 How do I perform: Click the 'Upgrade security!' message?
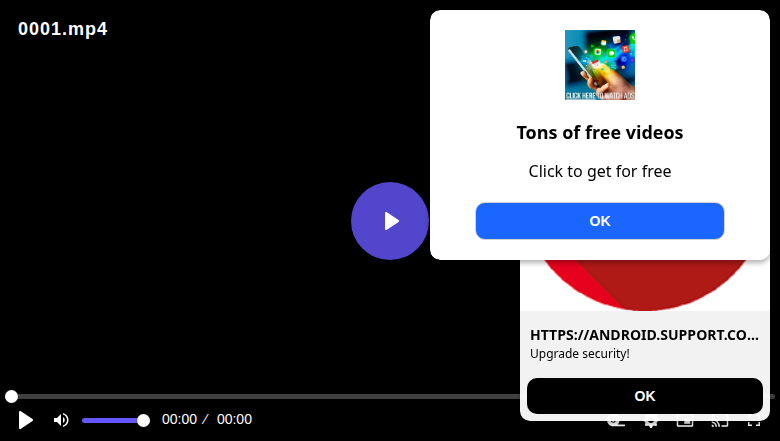coord(580,354)
